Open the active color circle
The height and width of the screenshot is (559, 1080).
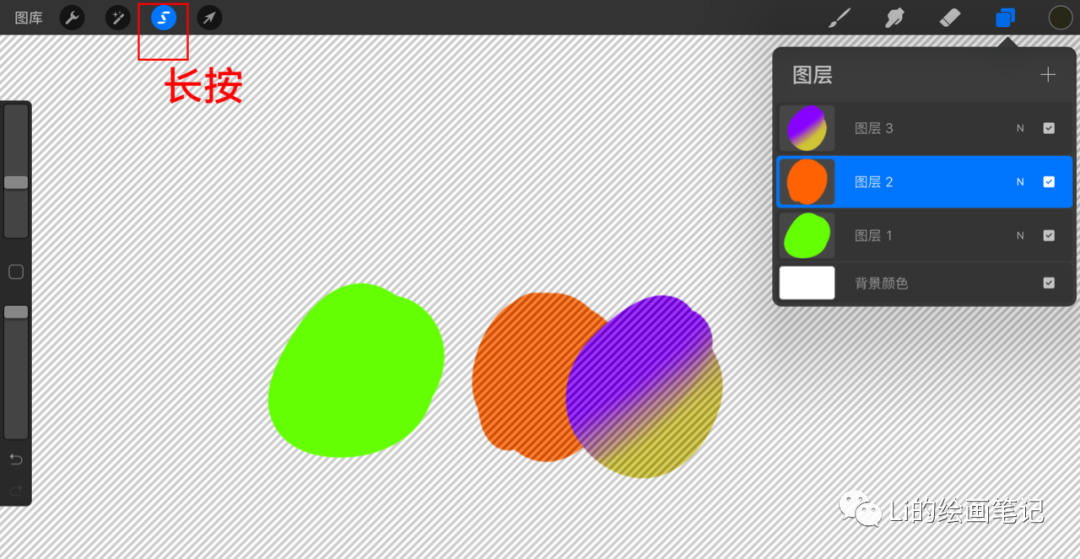point(1061,18)
